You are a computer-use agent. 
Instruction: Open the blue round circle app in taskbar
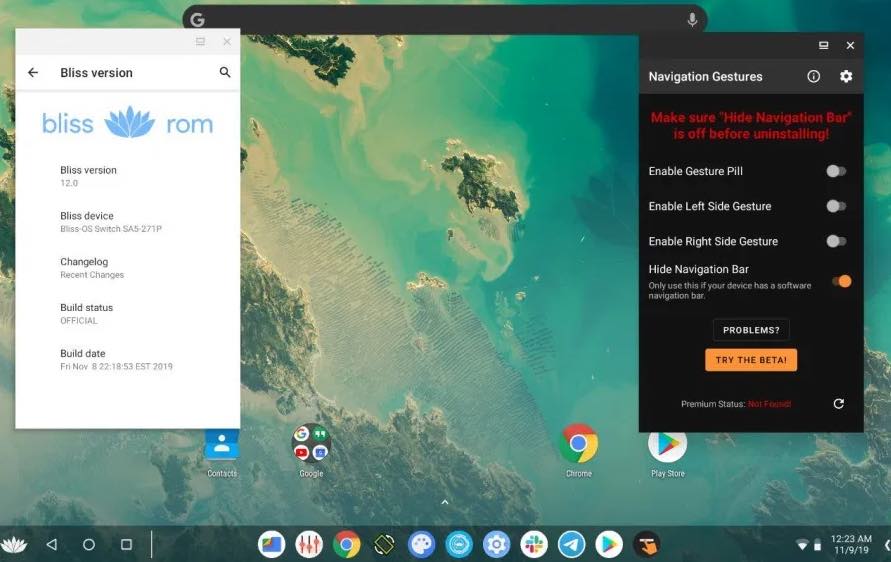click(459, 544)
